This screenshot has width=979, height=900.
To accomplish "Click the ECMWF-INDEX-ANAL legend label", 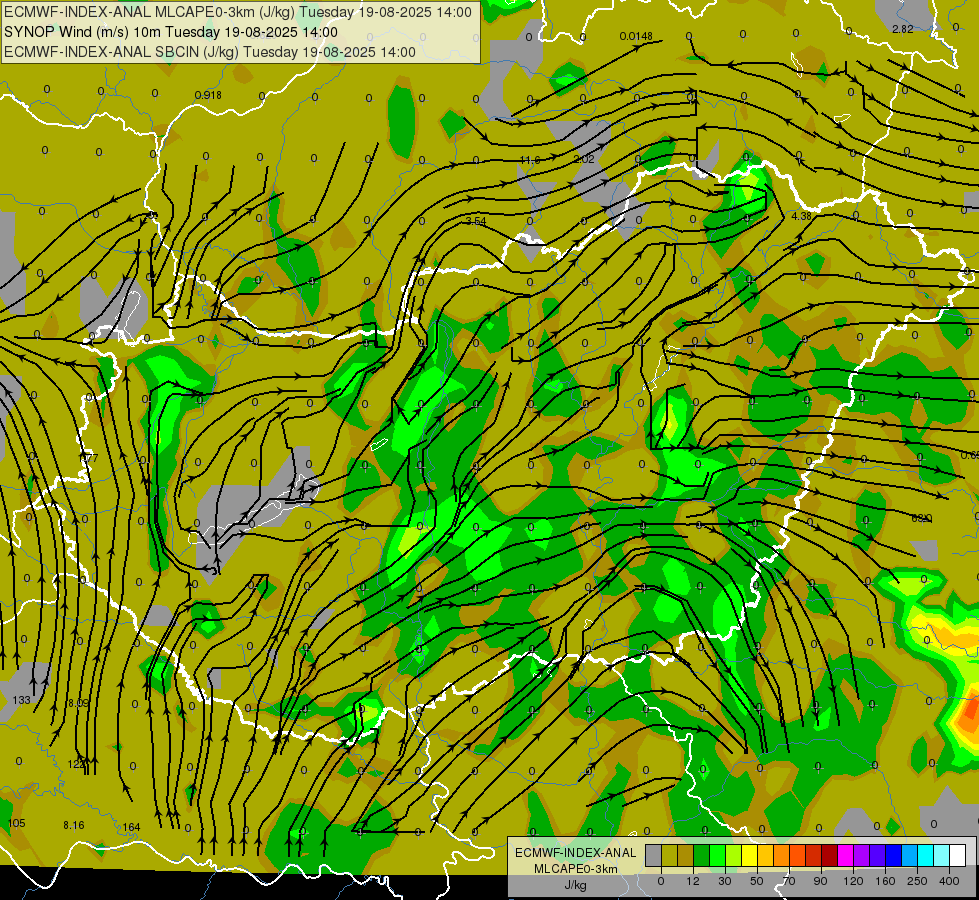I will (x=576, y=853).
